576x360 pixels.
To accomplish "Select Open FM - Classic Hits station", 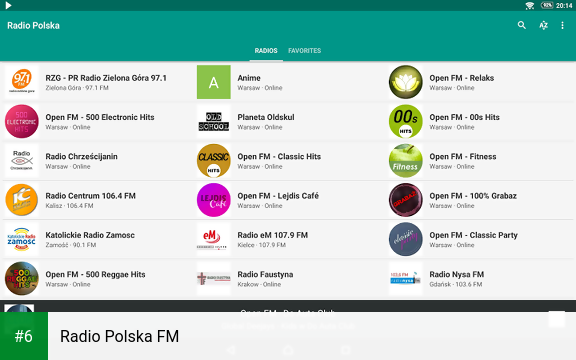I will pos(279,156).
